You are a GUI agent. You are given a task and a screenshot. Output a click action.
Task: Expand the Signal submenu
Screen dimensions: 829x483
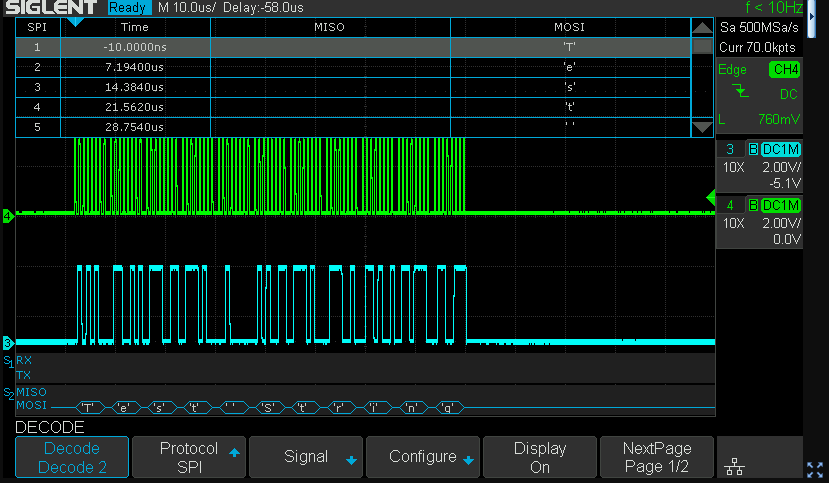(306, 457)
